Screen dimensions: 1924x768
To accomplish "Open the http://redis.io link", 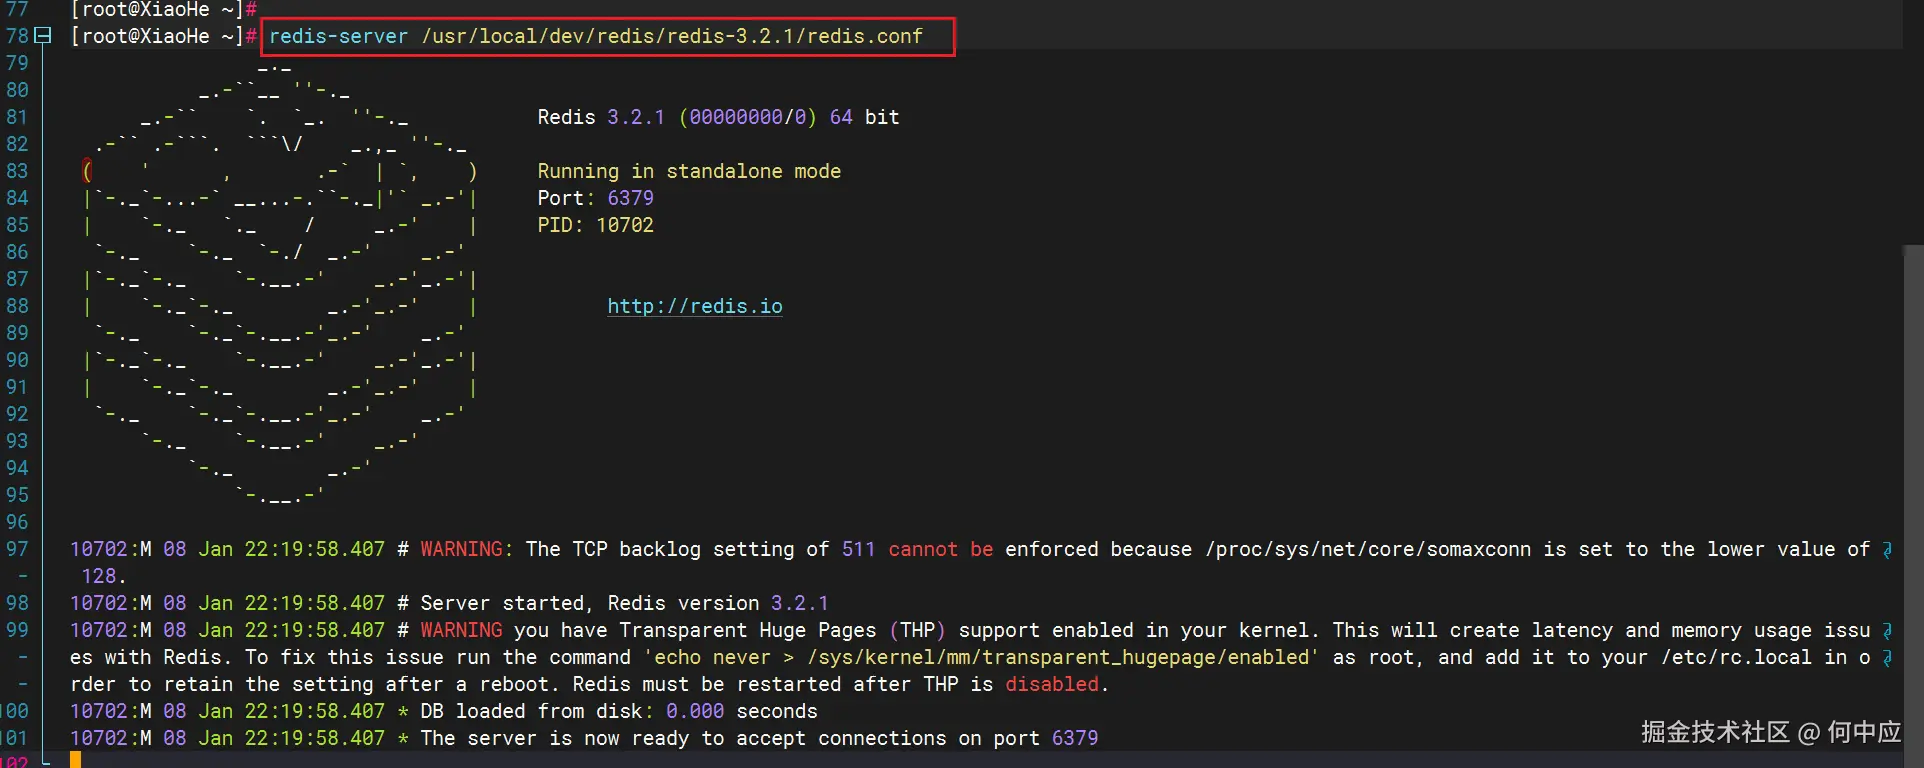I will pos(695,306).
